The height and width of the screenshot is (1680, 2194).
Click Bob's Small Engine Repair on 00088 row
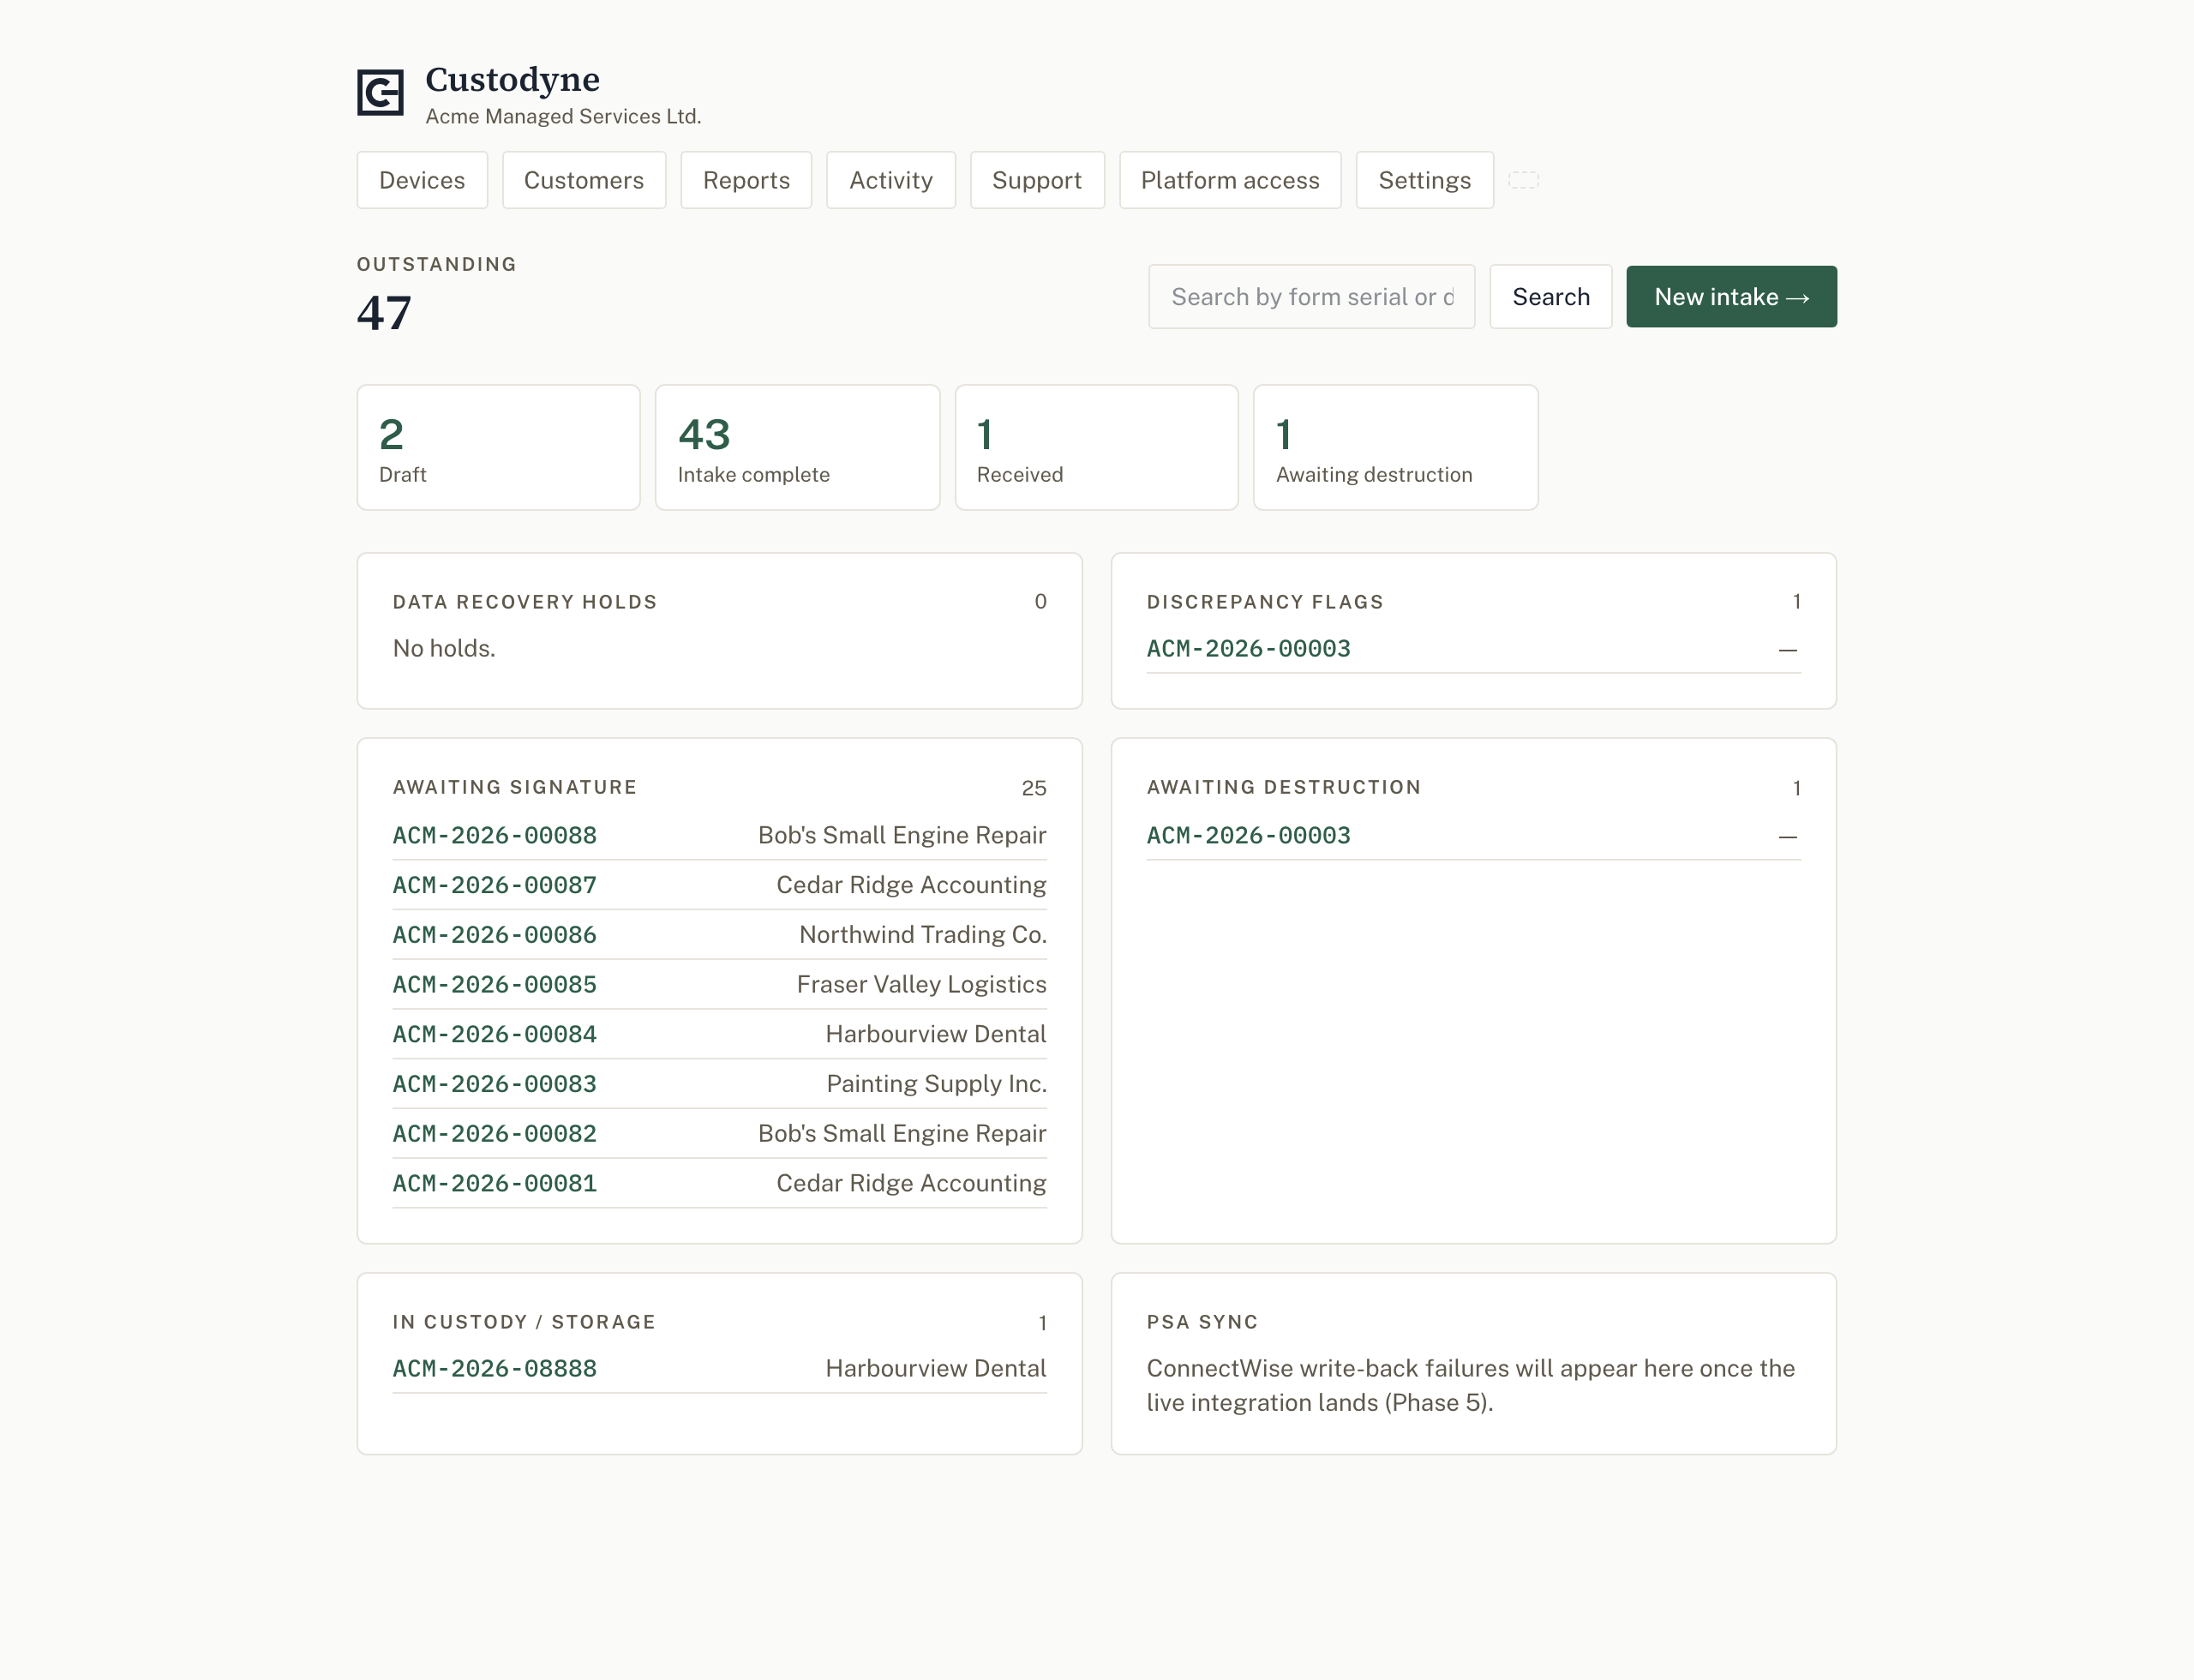coord(902,835)
